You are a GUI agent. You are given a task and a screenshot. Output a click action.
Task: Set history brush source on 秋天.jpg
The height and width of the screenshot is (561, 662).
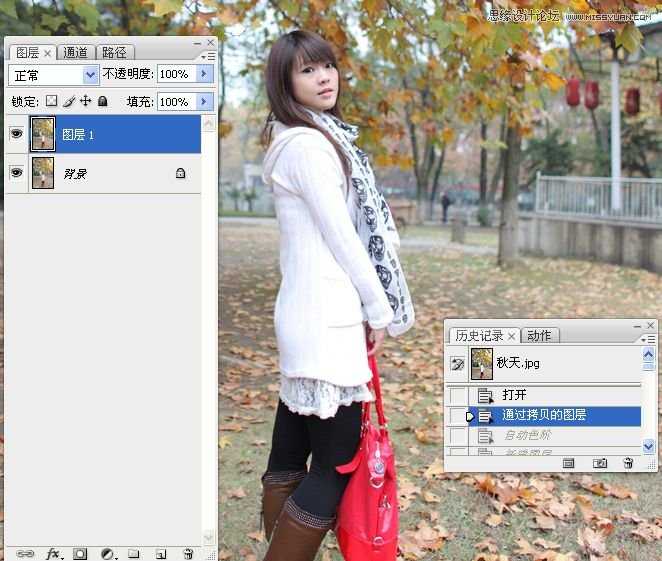click(457, 363)
